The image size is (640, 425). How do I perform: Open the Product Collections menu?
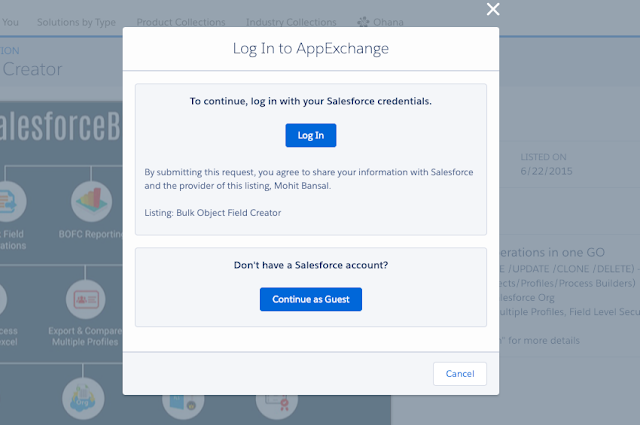pyautogui.click(x=181, y=22)
